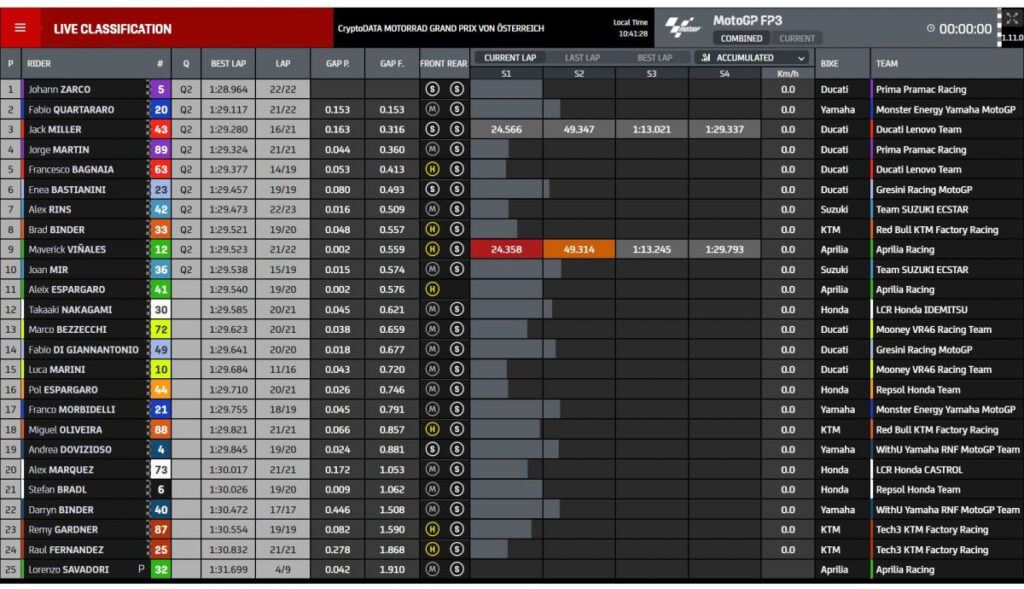This screenshot has height=589, width=1024.
Task: Select rider Fabio DI GIANNANTONIO
Action: 83,349
